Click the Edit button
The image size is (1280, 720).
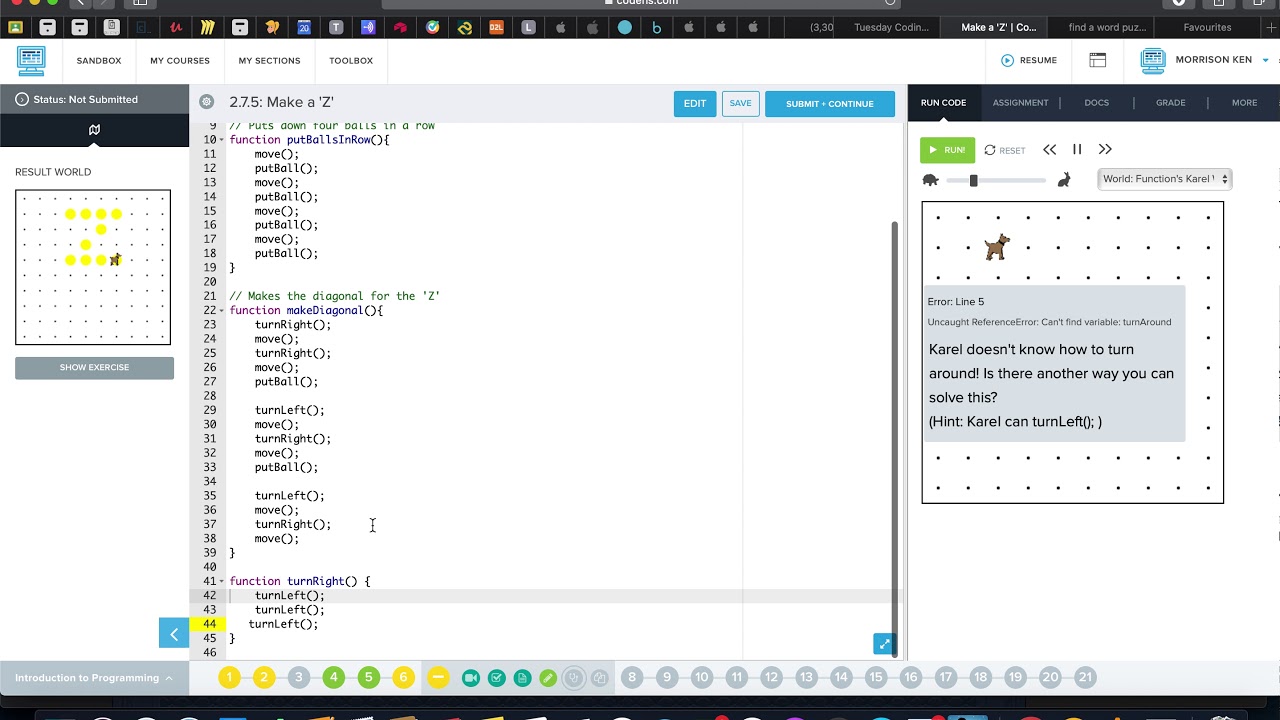[x=695, y=103]
